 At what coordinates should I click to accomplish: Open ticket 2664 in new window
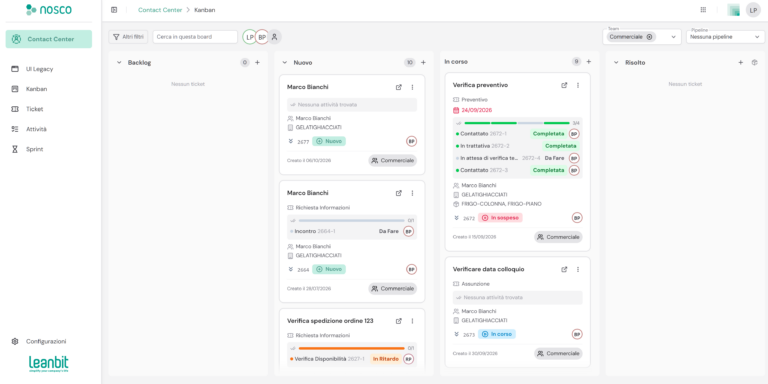(399, 193)
